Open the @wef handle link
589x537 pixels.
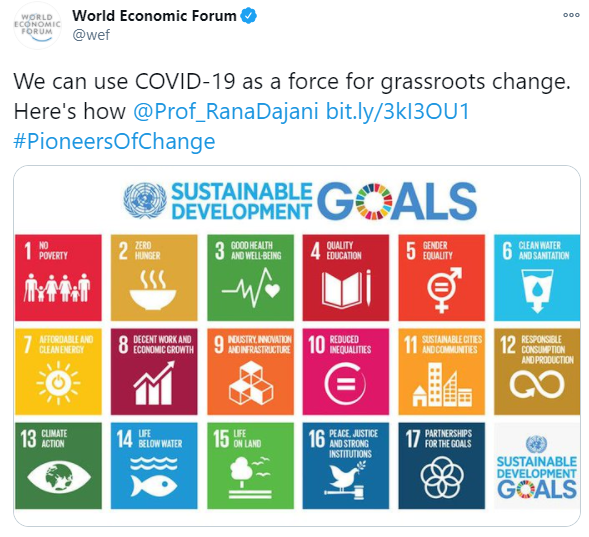click(x=91, y=35)
